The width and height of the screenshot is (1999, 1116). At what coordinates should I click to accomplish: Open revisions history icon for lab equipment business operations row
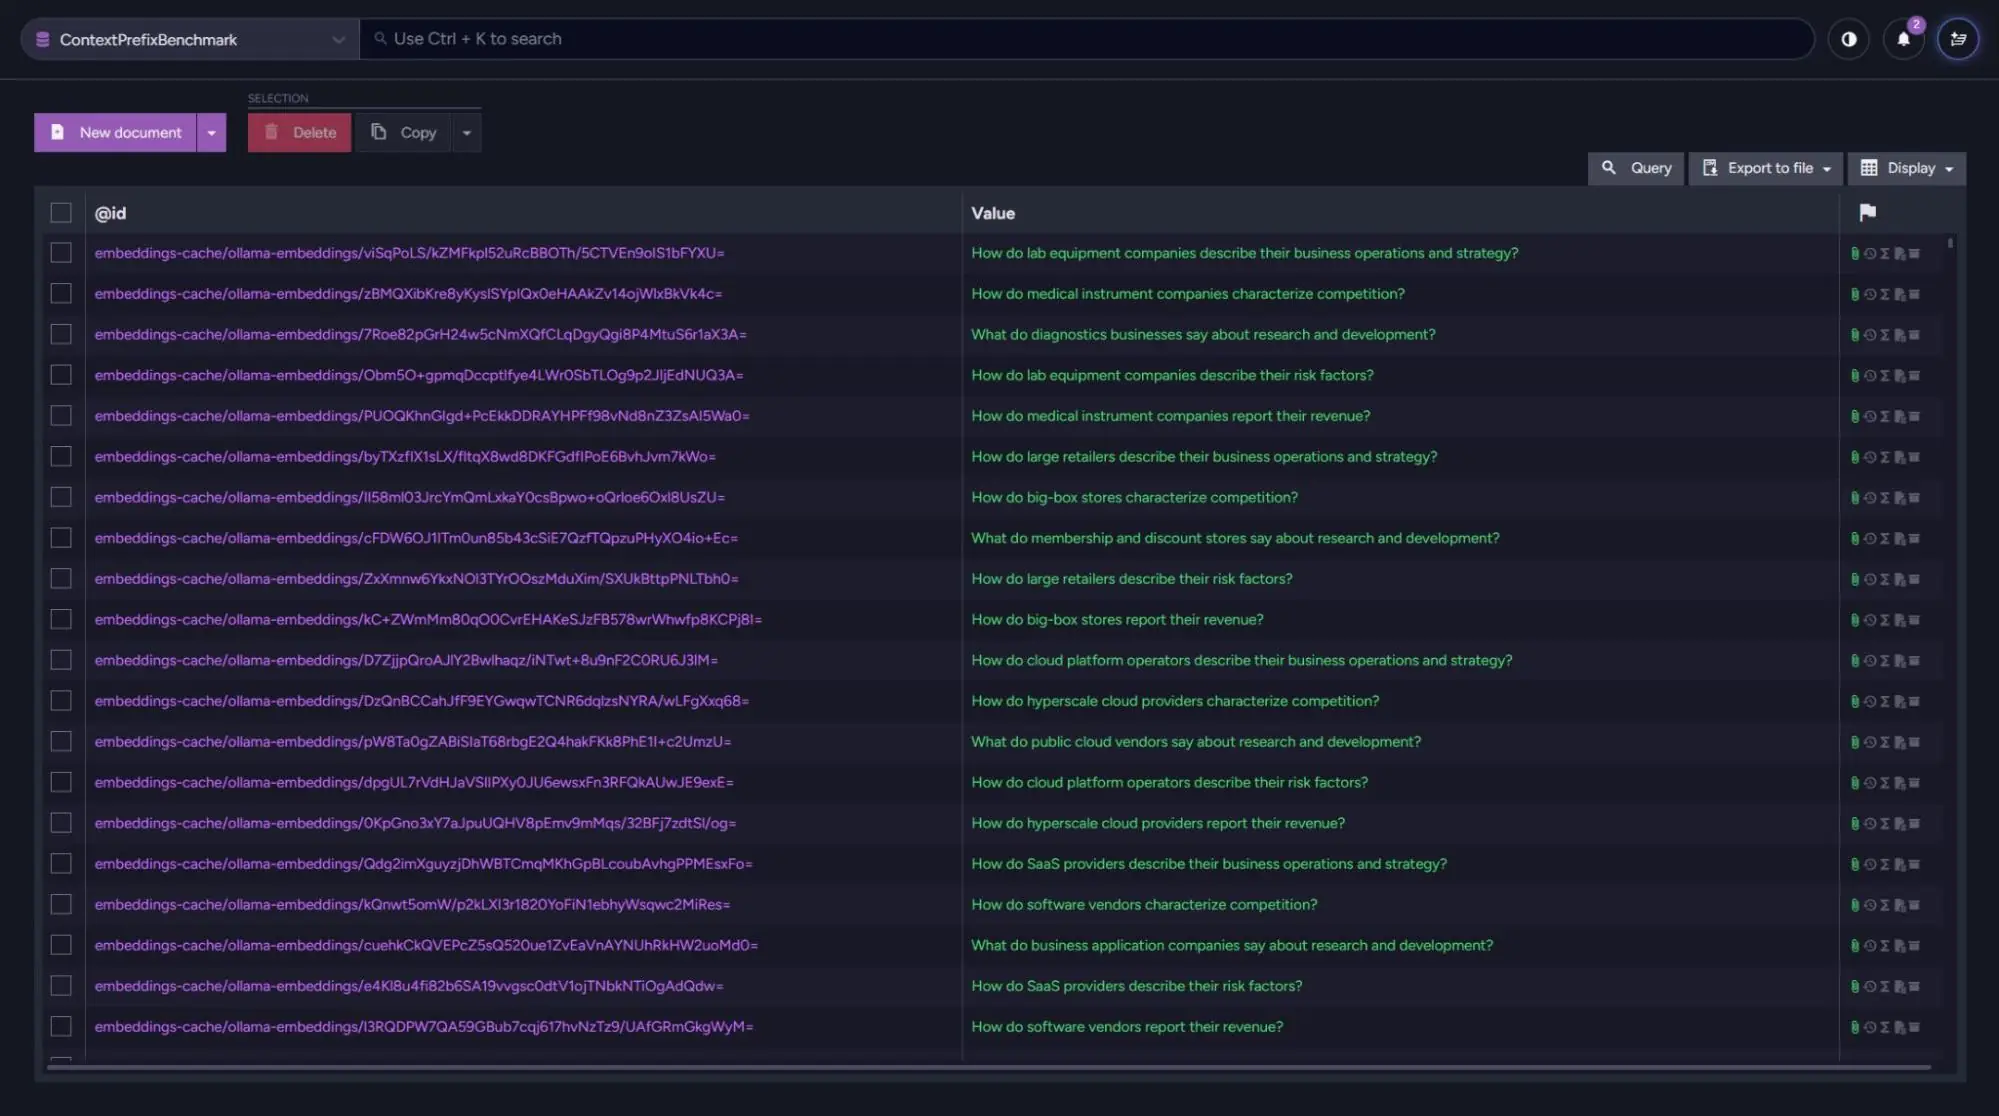(1870, 253)
